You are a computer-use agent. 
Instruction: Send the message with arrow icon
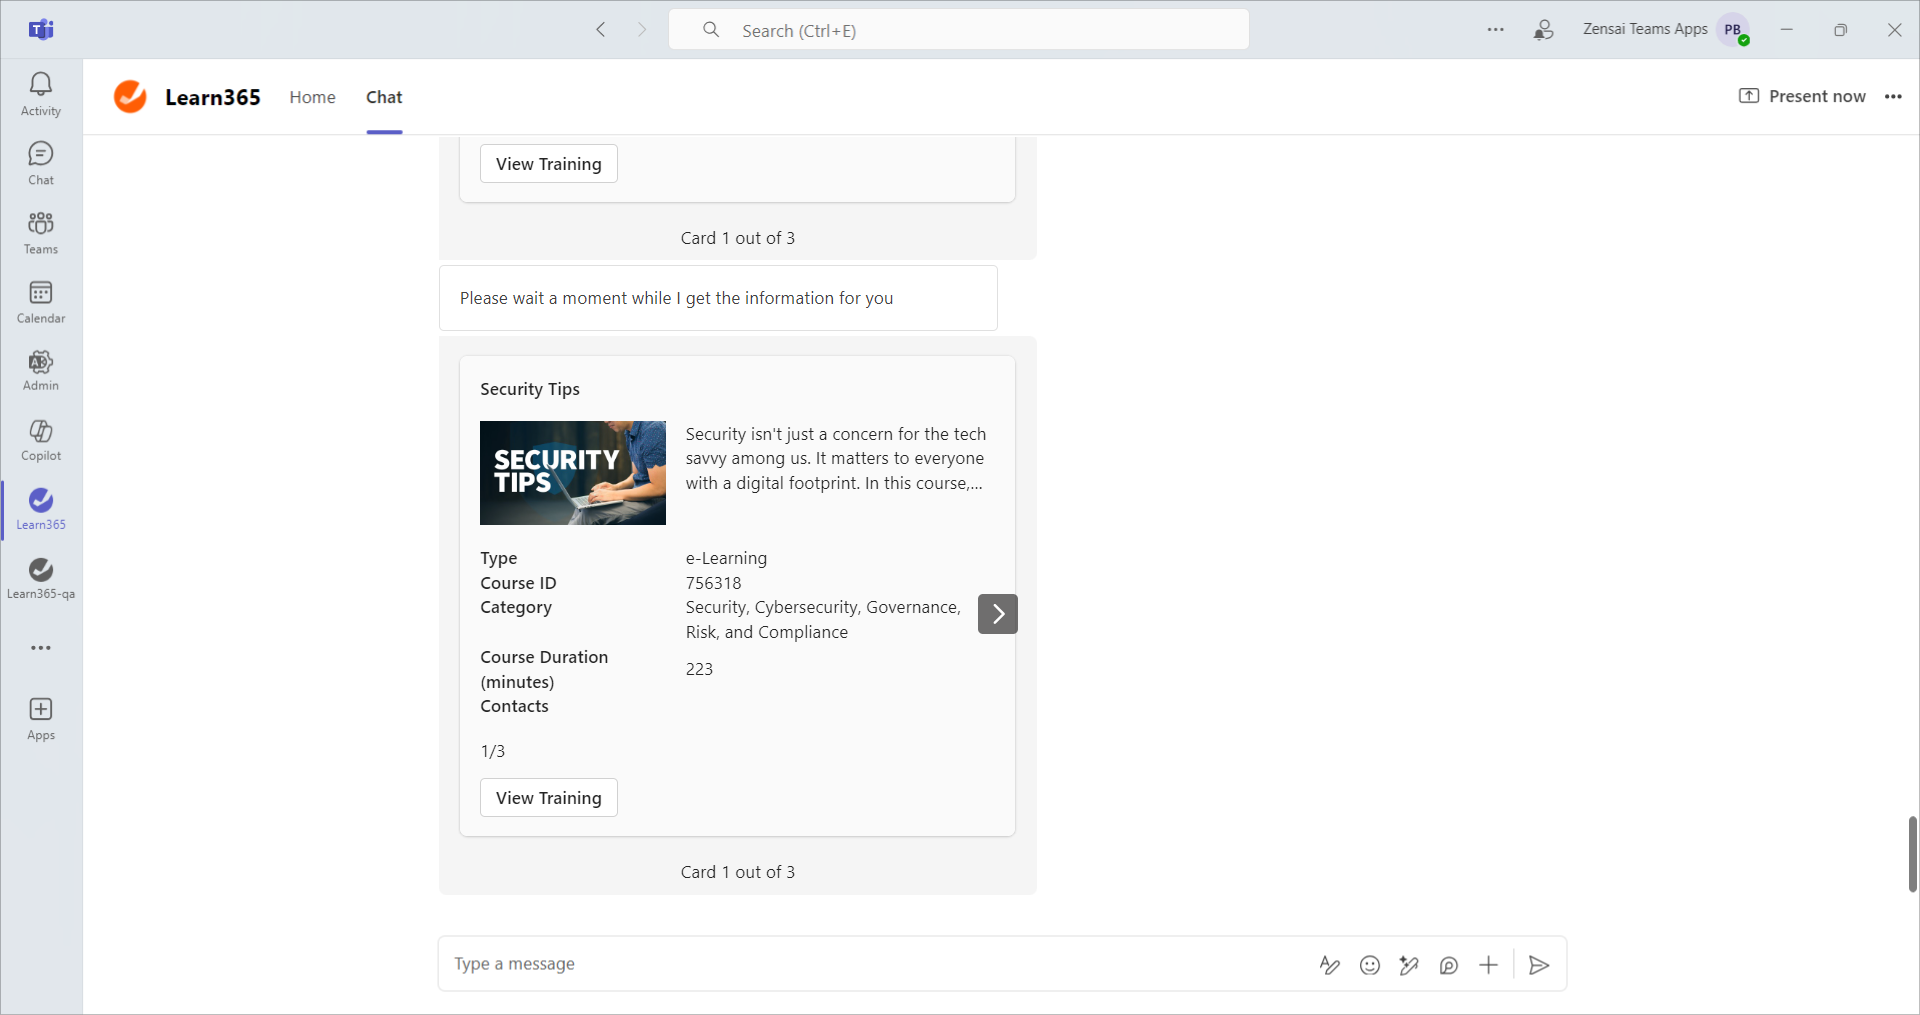coord(1539,965)
